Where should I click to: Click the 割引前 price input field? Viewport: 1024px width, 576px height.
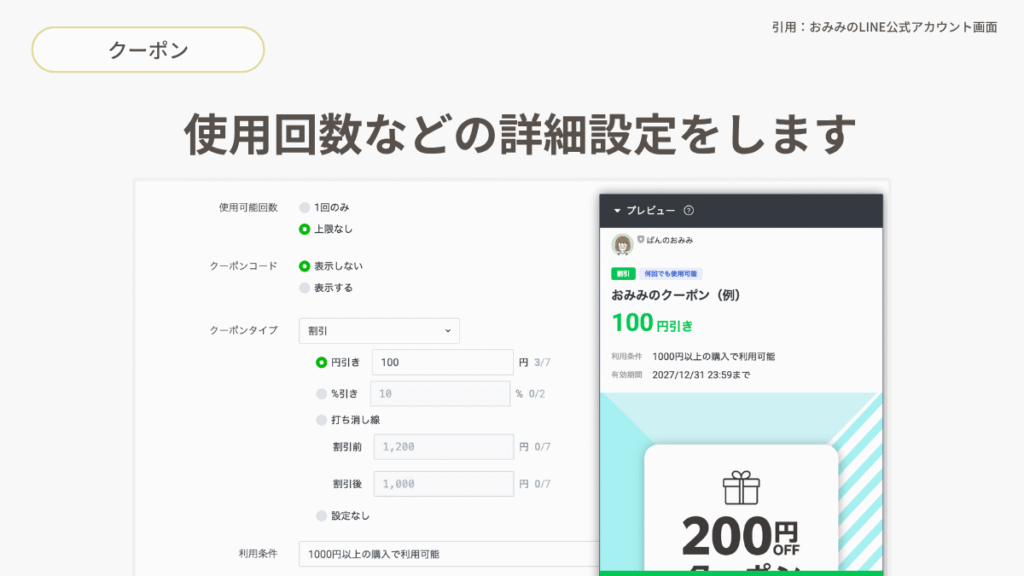point(443,447)
